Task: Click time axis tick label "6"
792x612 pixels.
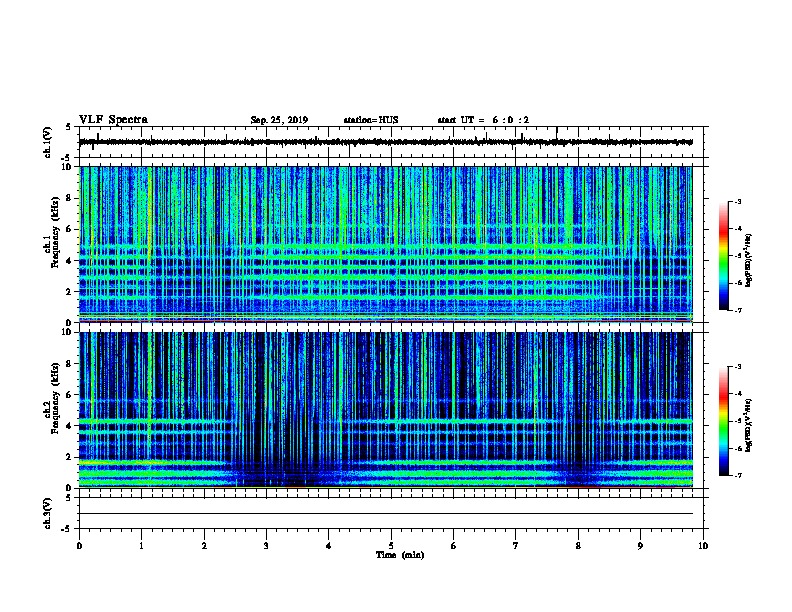Action: [x=454, y=546]
